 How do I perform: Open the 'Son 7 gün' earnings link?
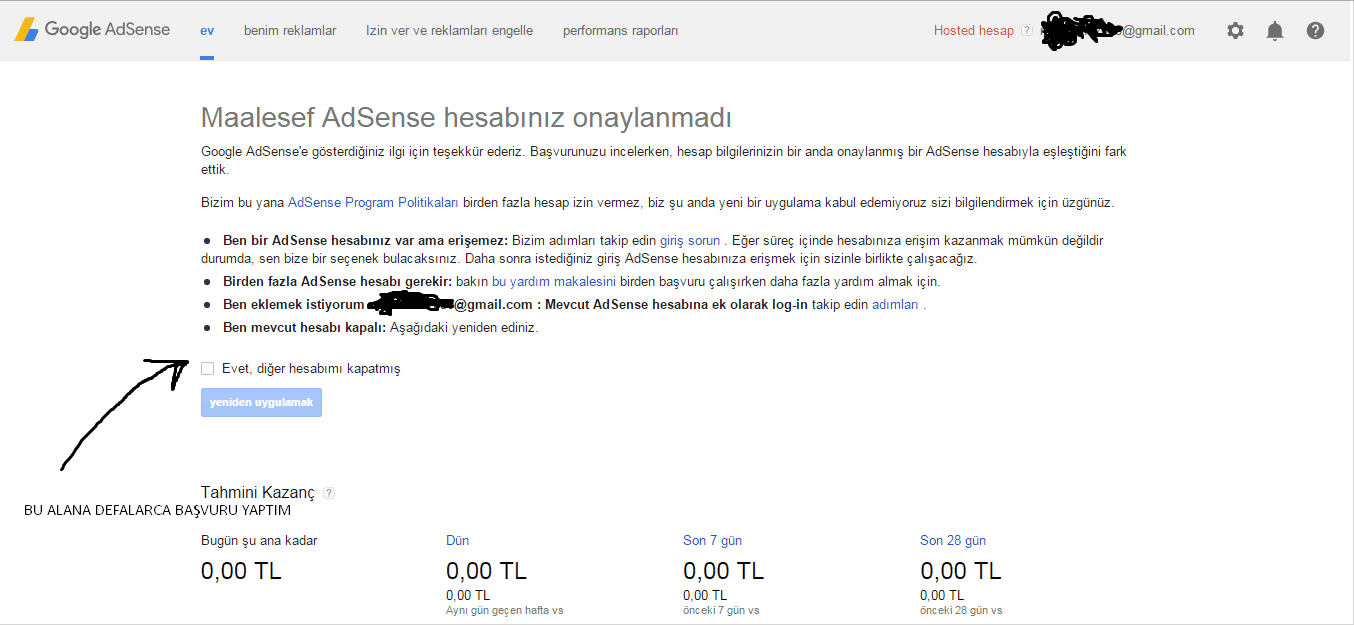pos(712,540)
